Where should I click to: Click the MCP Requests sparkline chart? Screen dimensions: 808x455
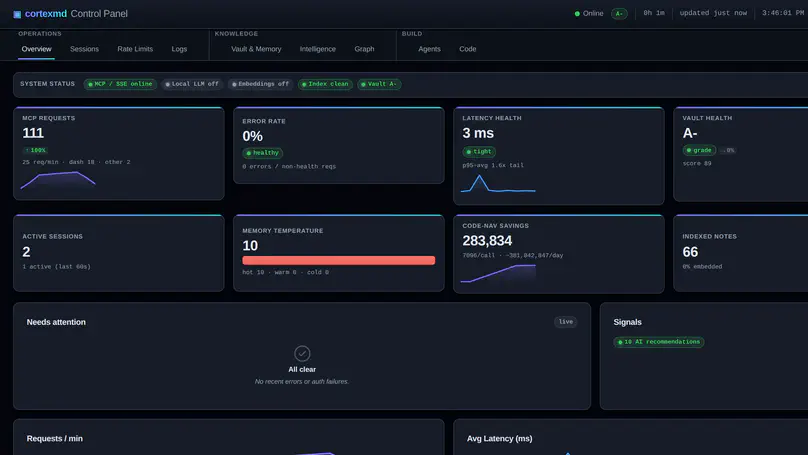pos(58,180)
